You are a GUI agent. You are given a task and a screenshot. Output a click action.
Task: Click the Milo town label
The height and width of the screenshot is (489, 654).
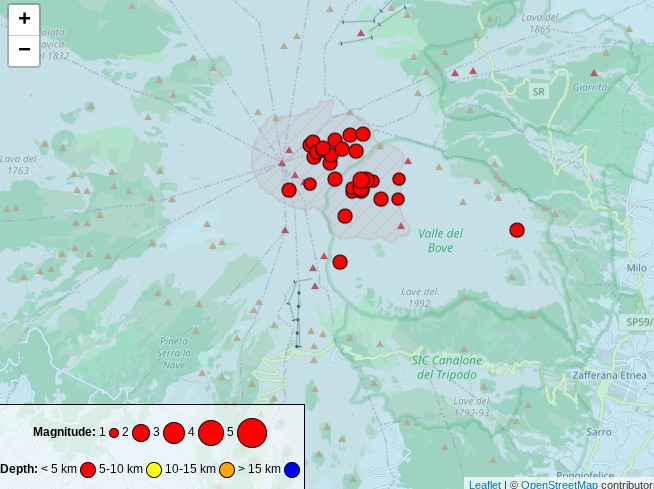(x=636, y=268)
